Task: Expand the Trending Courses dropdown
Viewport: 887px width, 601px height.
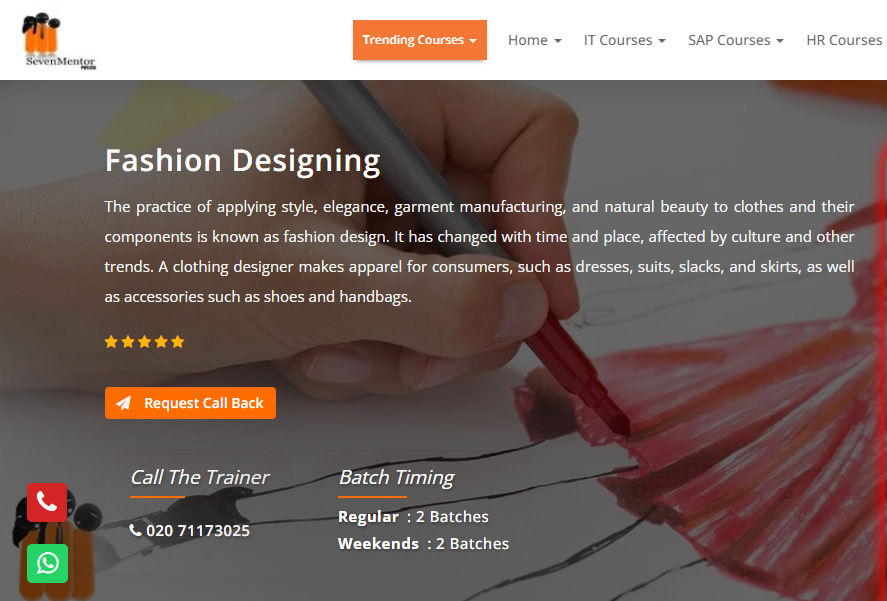Action: pyautogui.click(x=419, y=40)
